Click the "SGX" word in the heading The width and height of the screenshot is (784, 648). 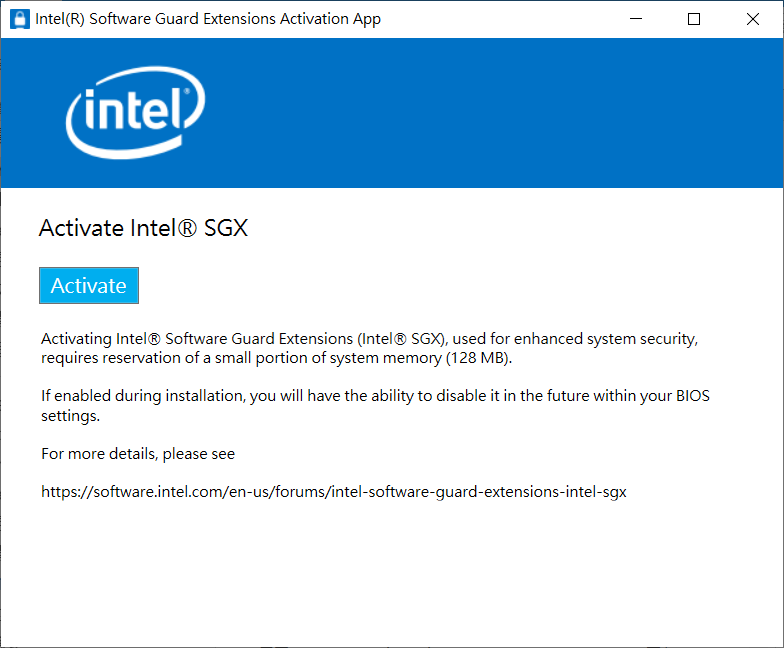[225, 228]
